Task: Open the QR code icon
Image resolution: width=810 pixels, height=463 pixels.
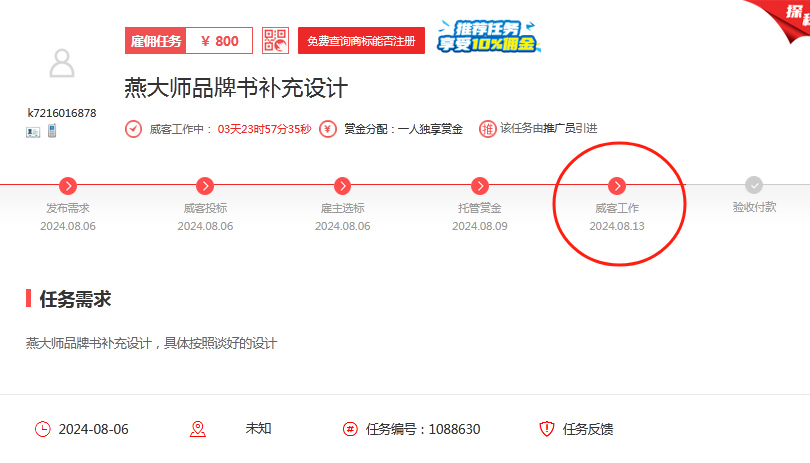Action: pyautogui.click(x=275, y=41)
